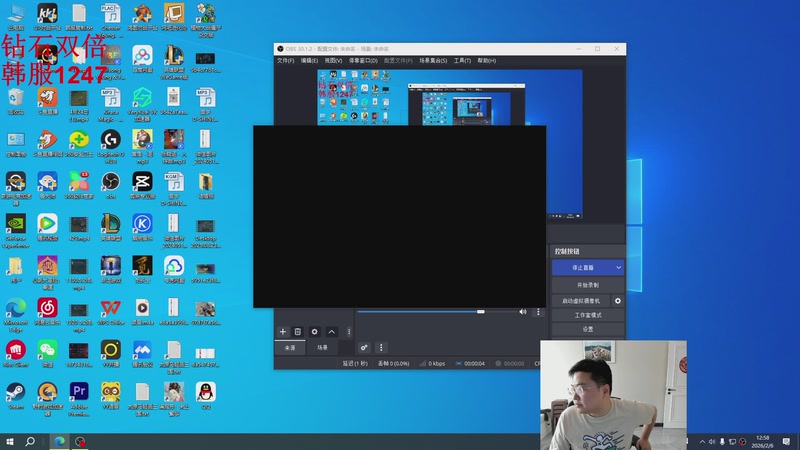Open advanced audio properties gears icon
Image resolution: width=800 pixels, height=450 pixels.
pyautogui.click(x=364, y=347)
